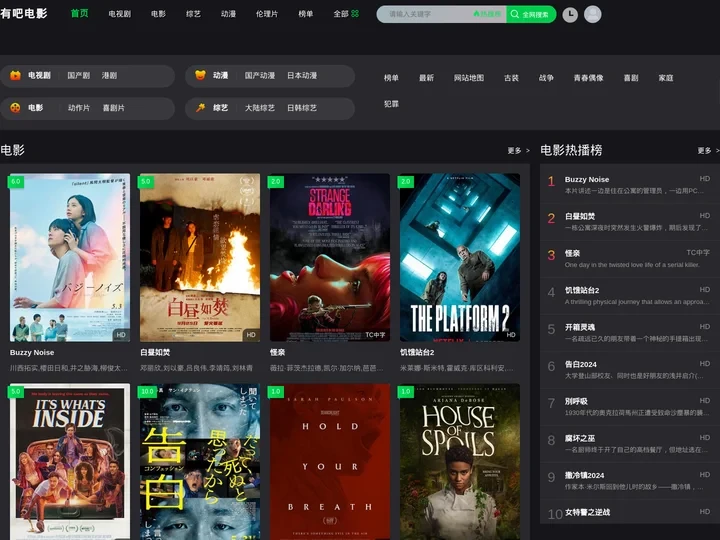Viewport: 720px width, 540px height.
Task: Open rank 8 腐坏之巫 in hot list
Action: tap(630, 444)
